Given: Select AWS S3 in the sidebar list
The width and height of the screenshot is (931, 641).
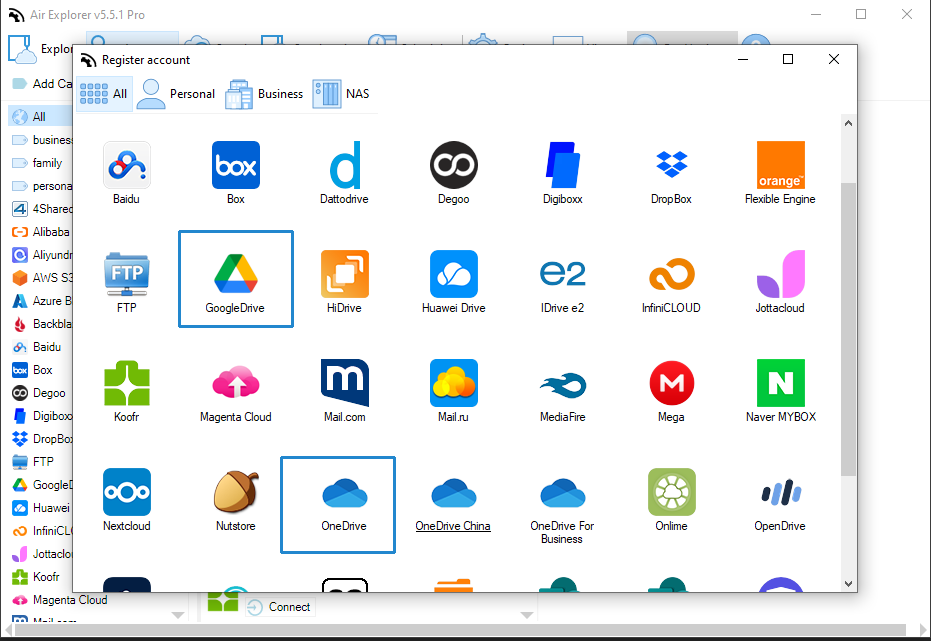Looking at the screenshot, I should [x=40, y=278].
